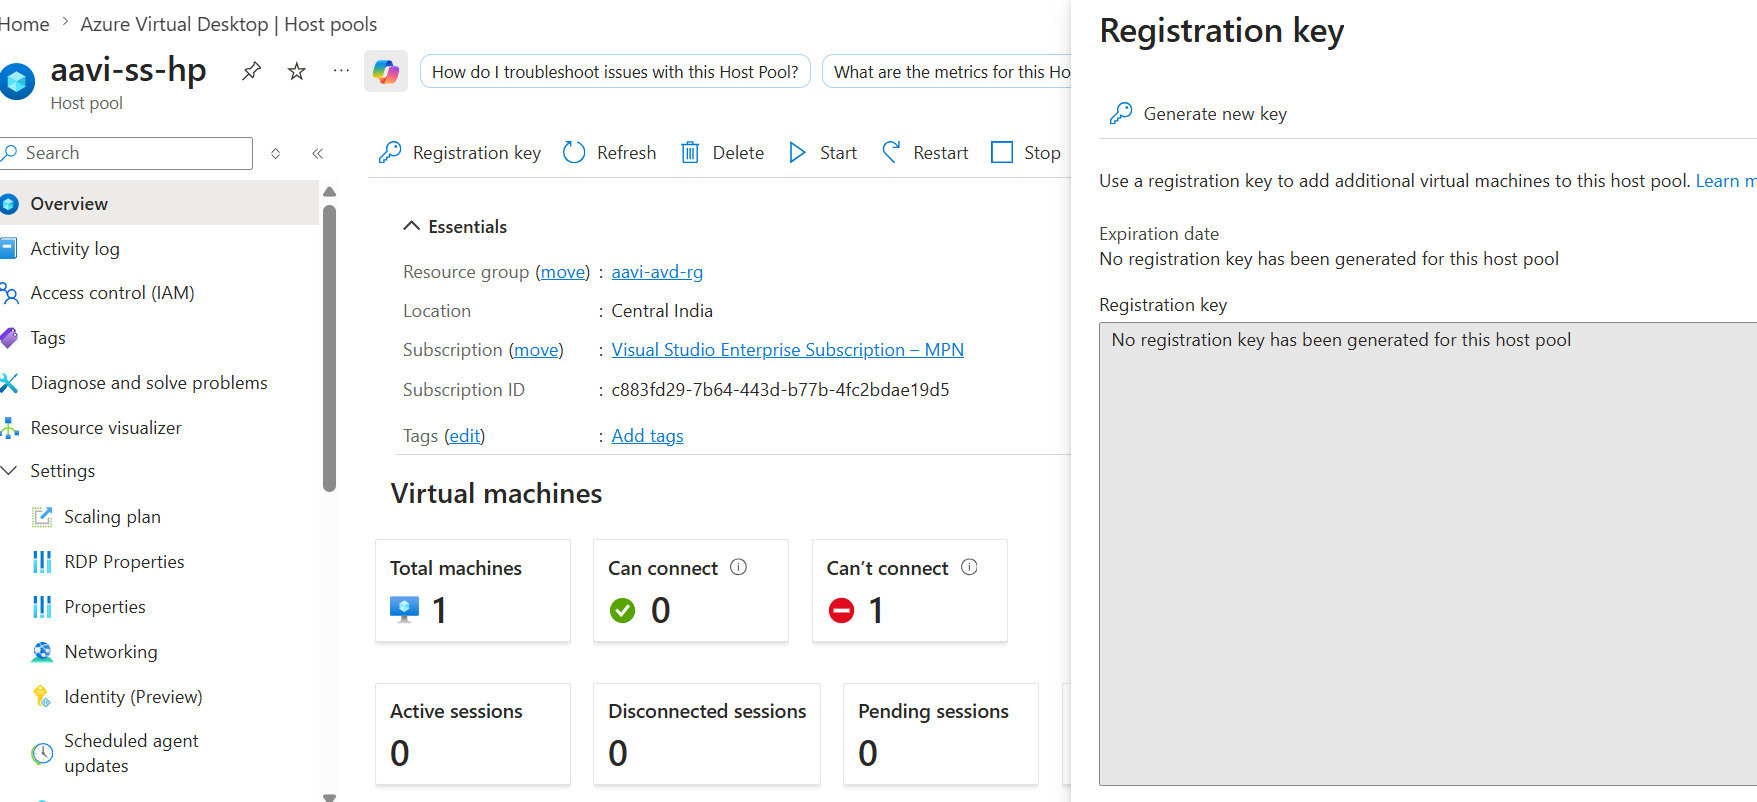
Task: Select Overview in the sidebar
Action: click(x=159, y=203)
